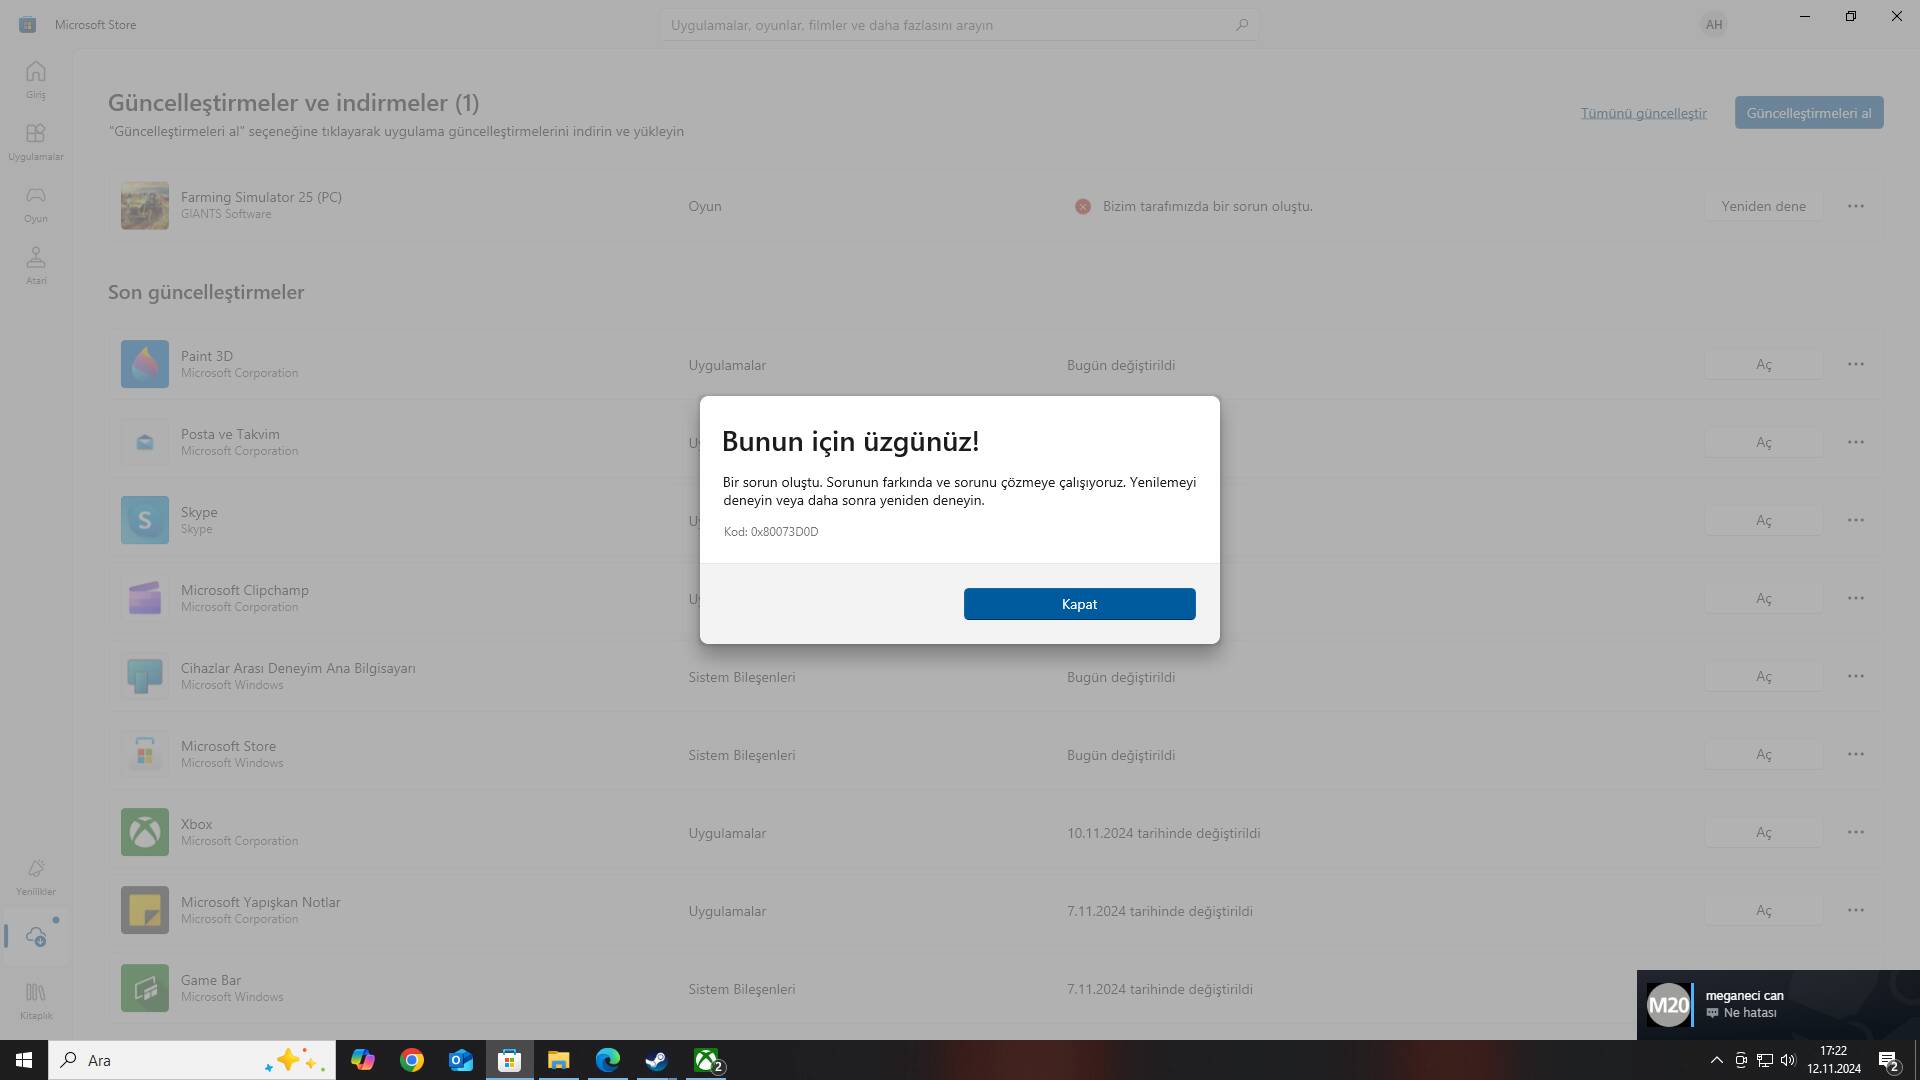Click the Tümünü güncelleştir link
Viewport: 1920px width, 1080px height.
point(1643,113)
